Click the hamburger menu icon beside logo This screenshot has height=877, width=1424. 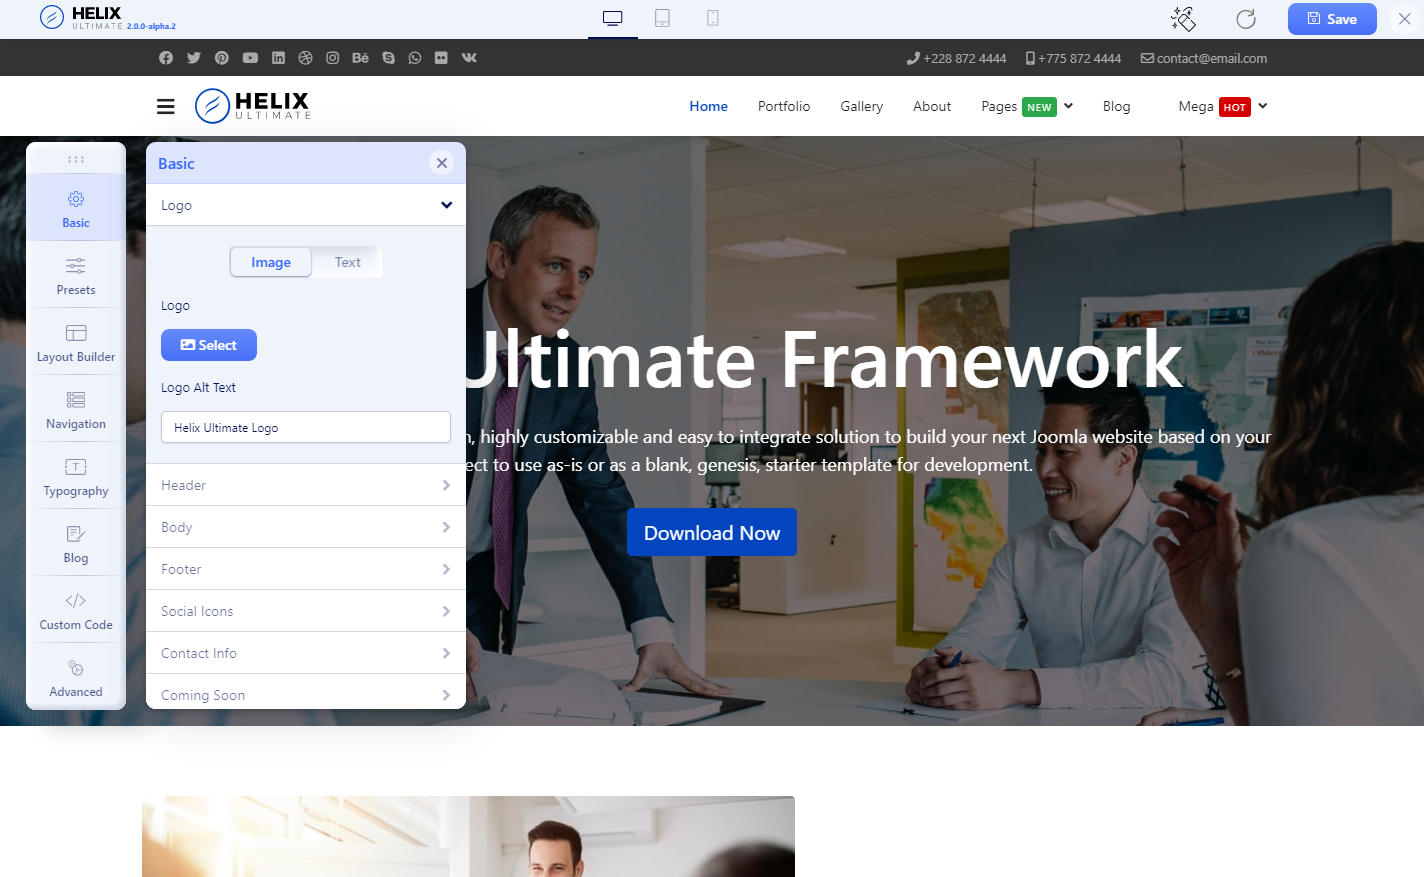tap(166, 106)
